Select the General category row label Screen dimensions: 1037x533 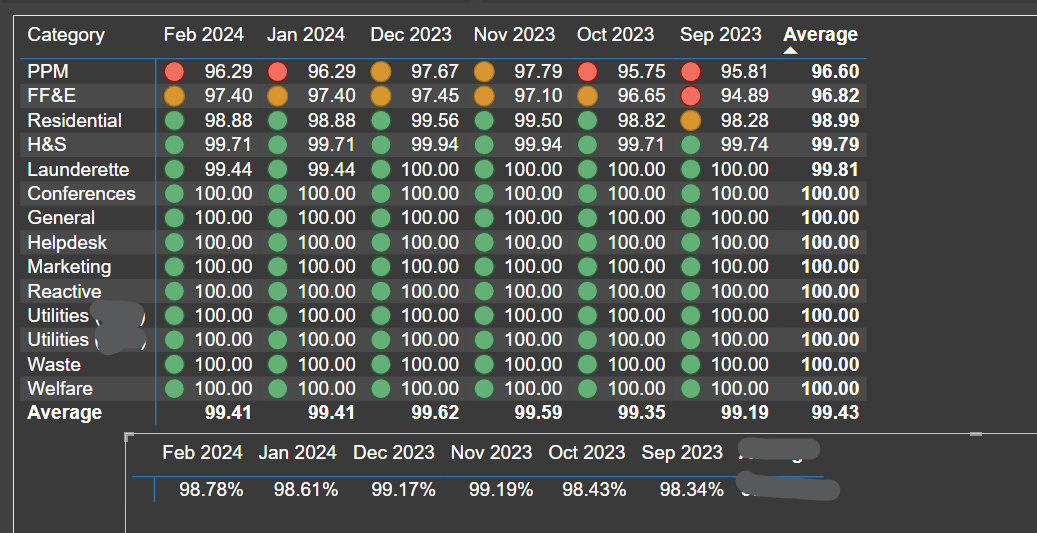click(x=61, y=218)
